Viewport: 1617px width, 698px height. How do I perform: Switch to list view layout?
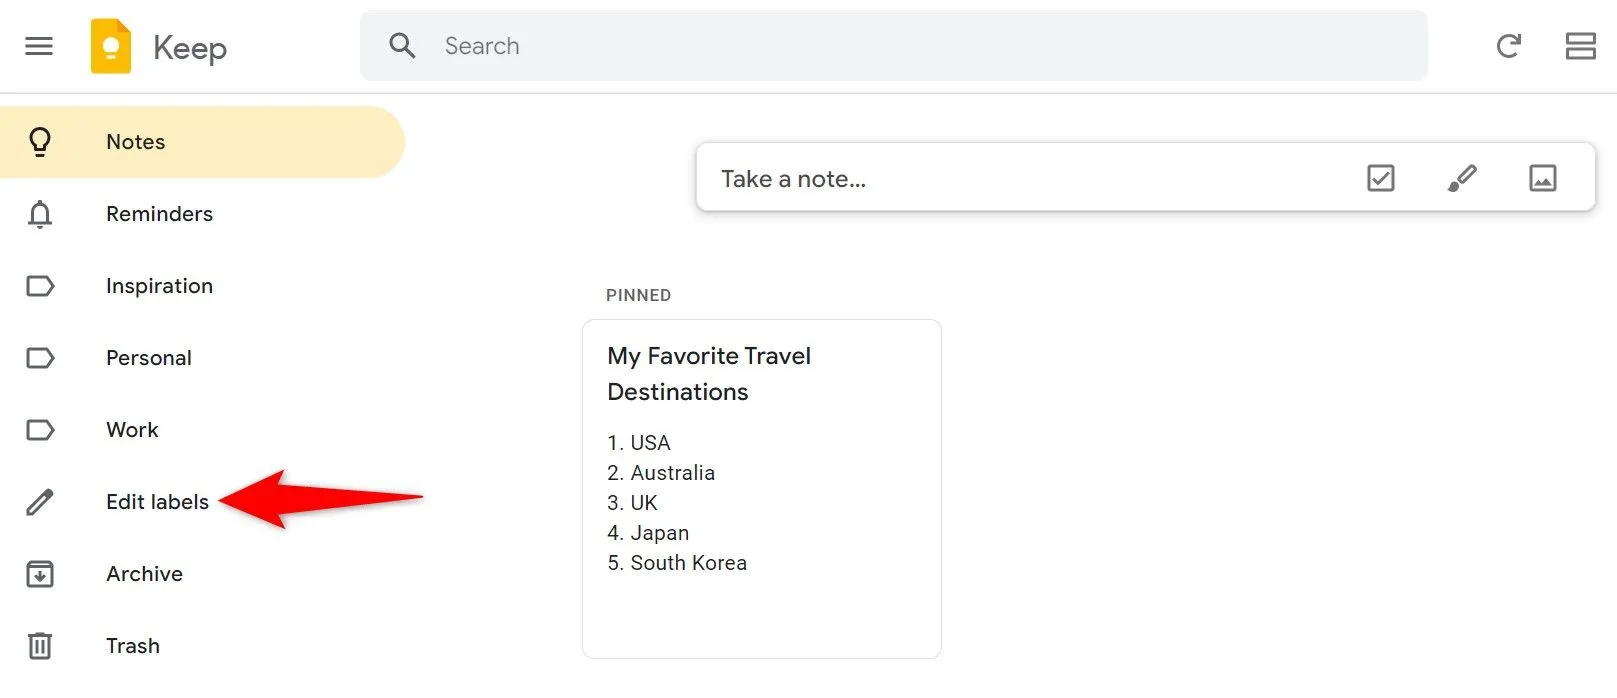point(1580,46)
